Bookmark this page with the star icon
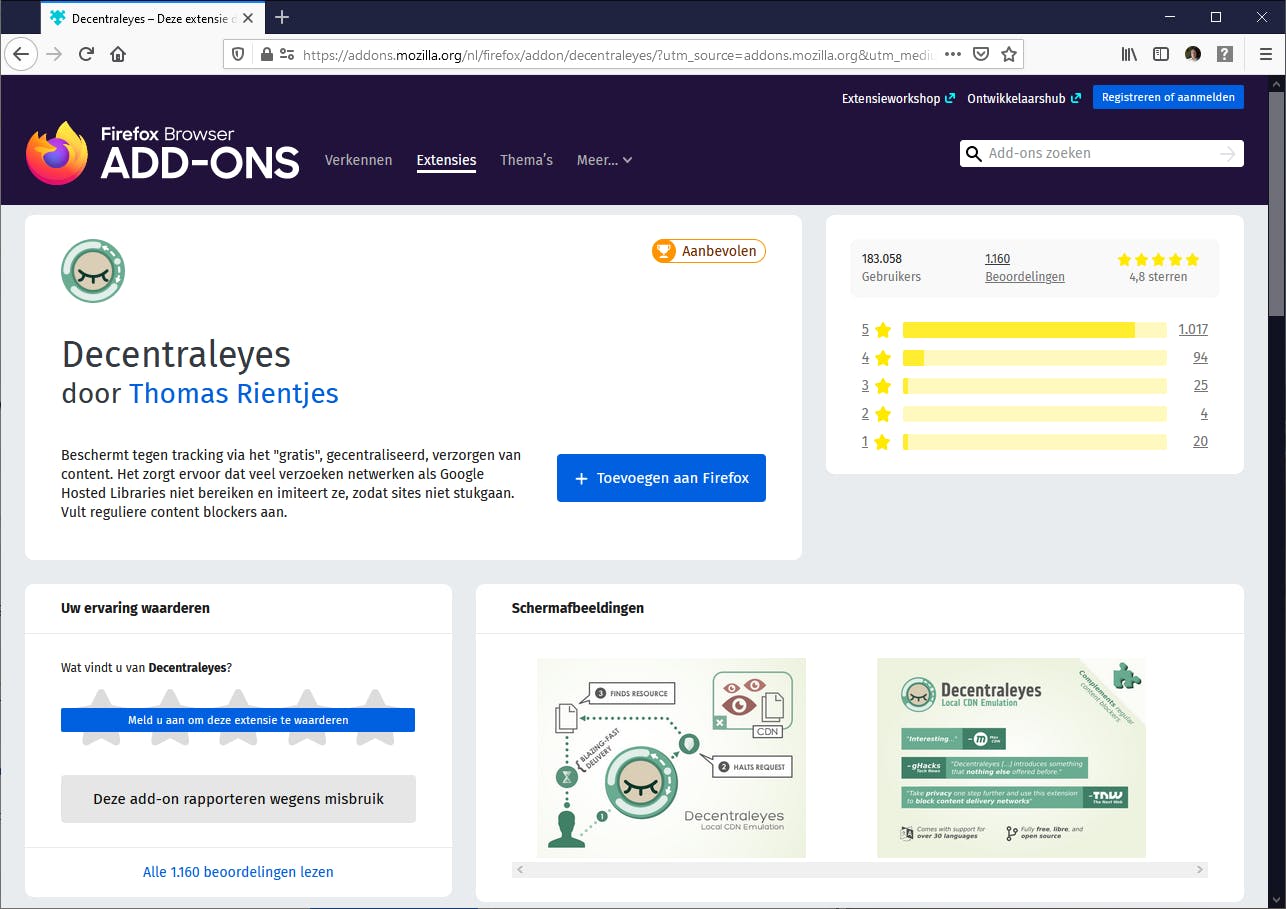Viewport: 1286px width, 909px height. pyautogui.click(x=1009, y=54)
